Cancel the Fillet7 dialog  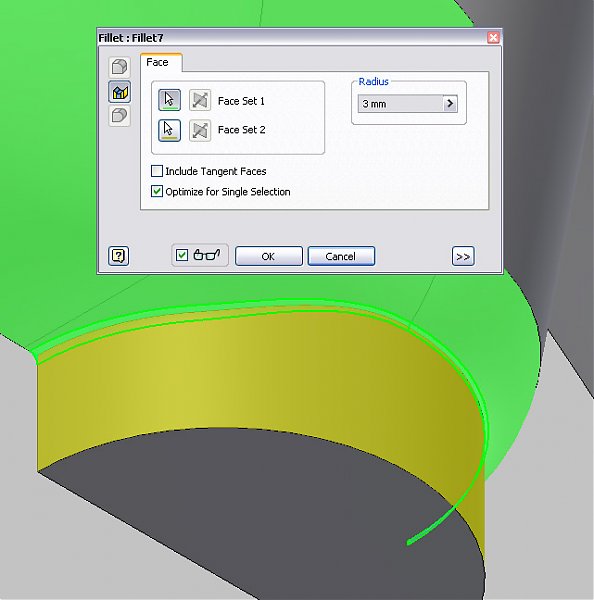341,256
